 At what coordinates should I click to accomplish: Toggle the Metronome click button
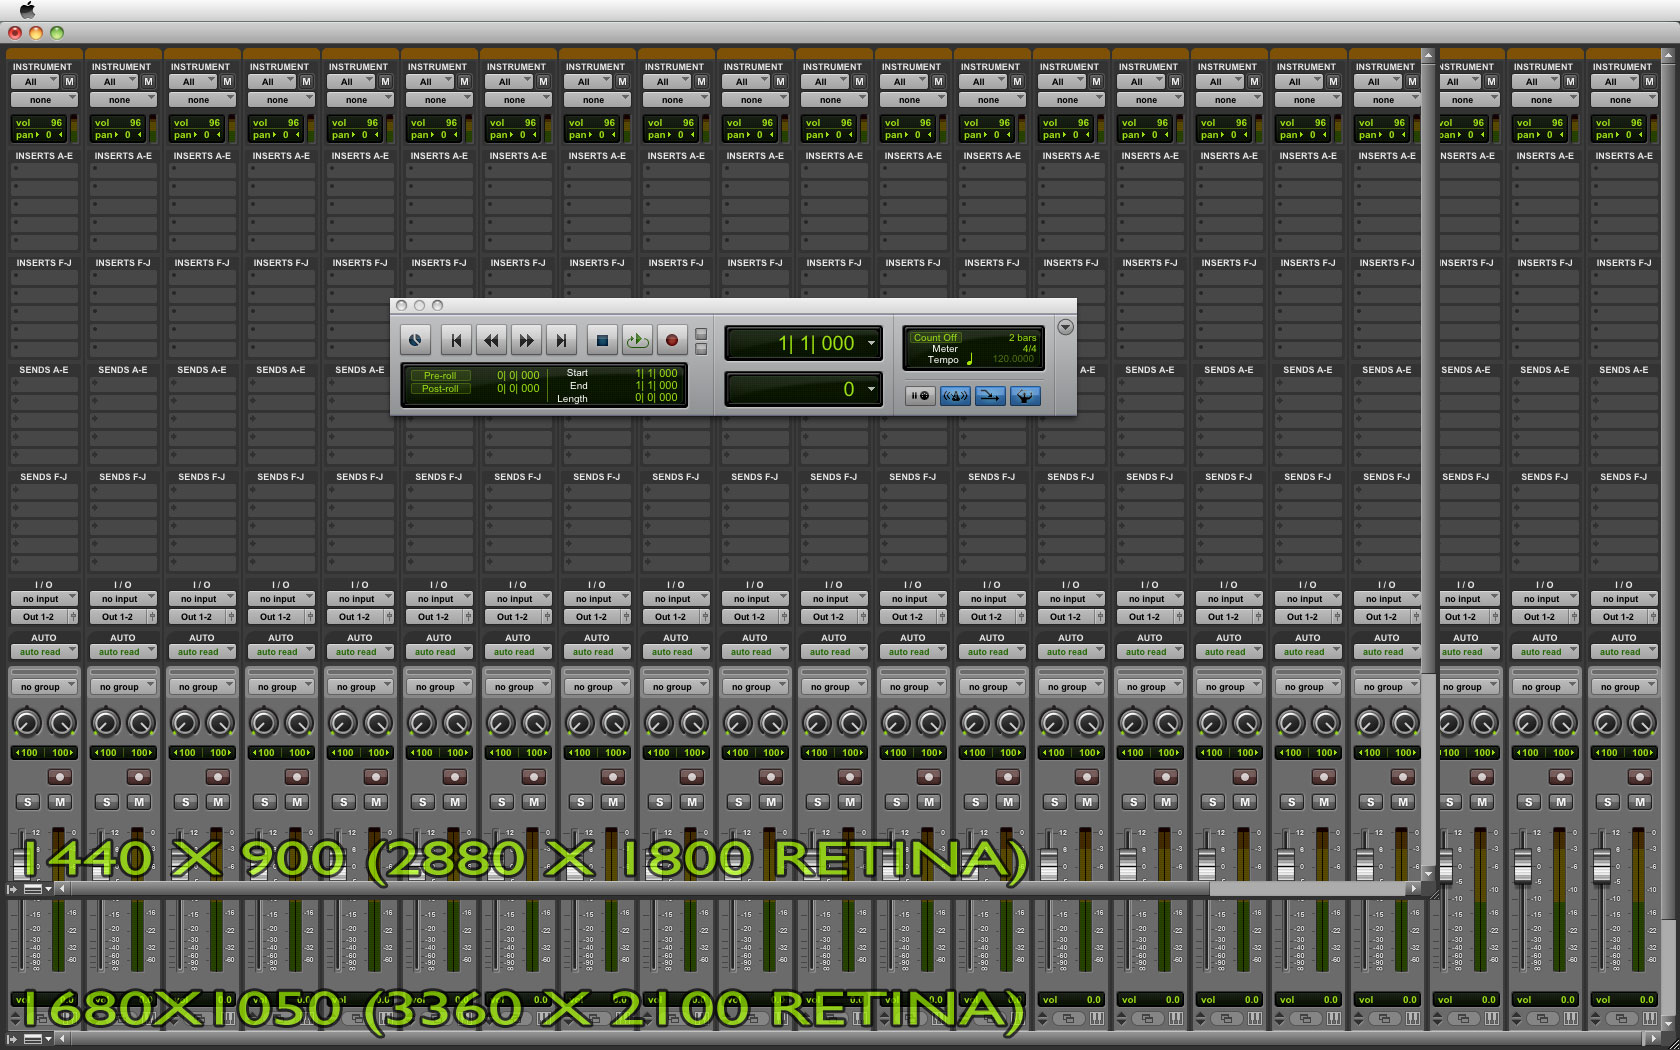click(955, 396)
